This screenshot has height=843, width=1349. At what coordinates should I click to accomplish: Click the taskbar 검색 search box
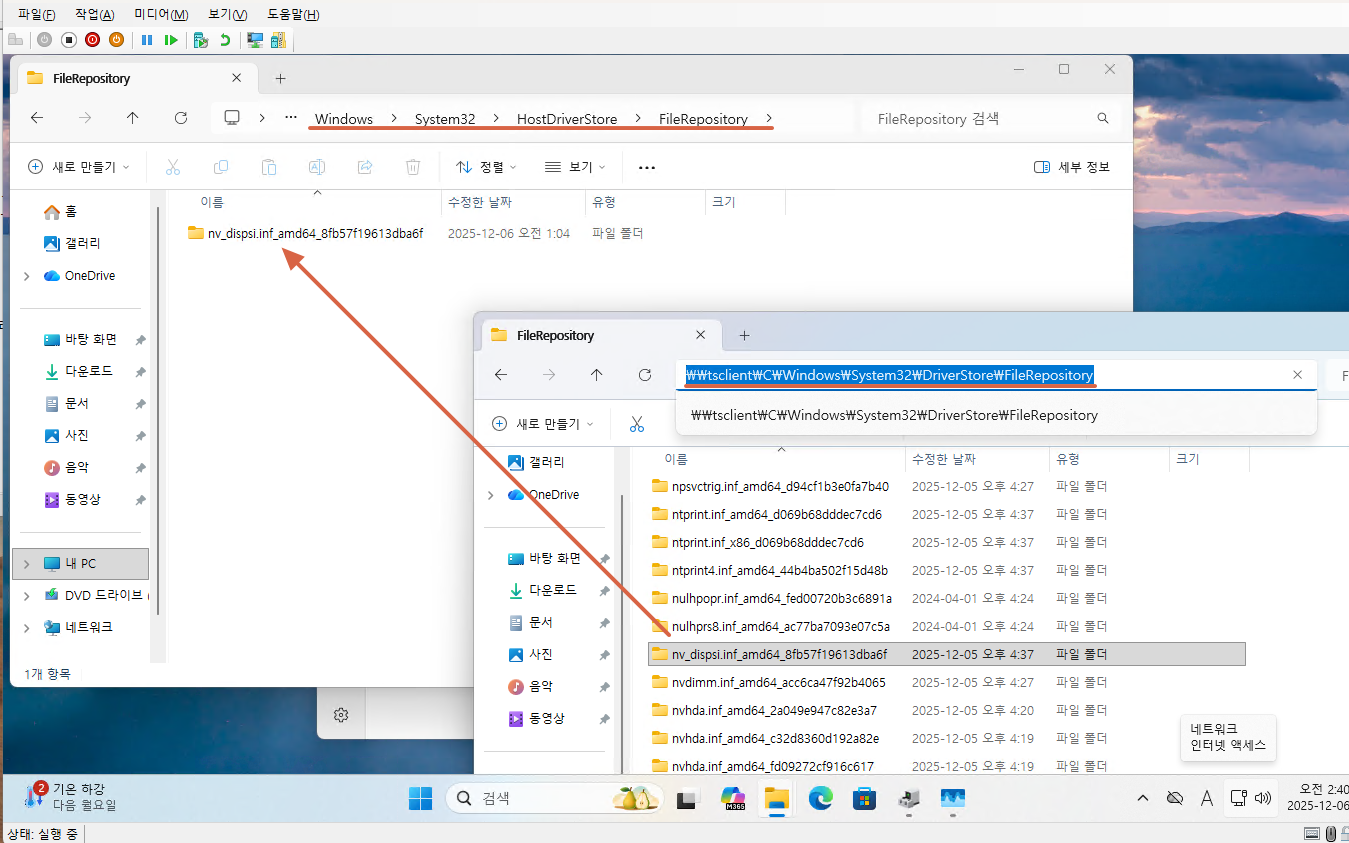(554, 798)
